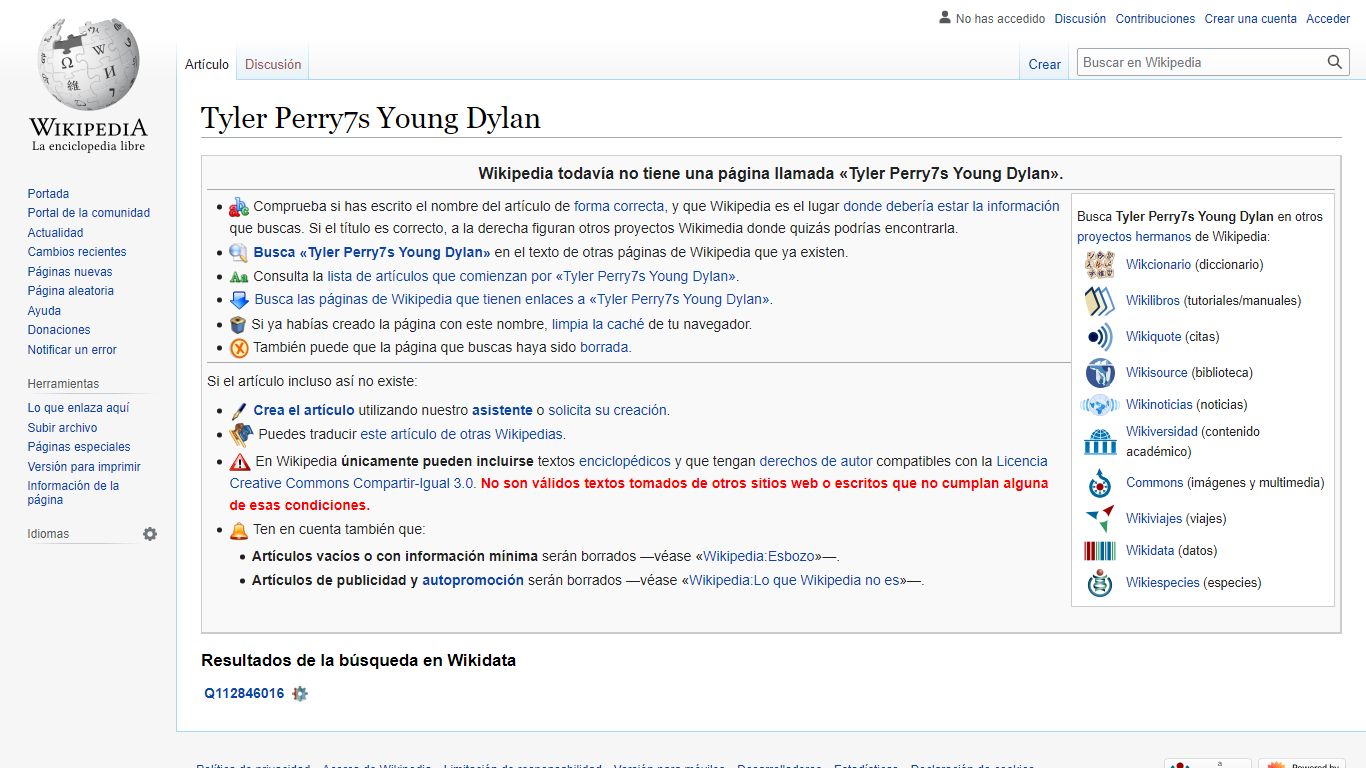The image size is (1366, 768).
Task: Click the user silhouette icon beside No has accedido
Action: coord(945,17)
